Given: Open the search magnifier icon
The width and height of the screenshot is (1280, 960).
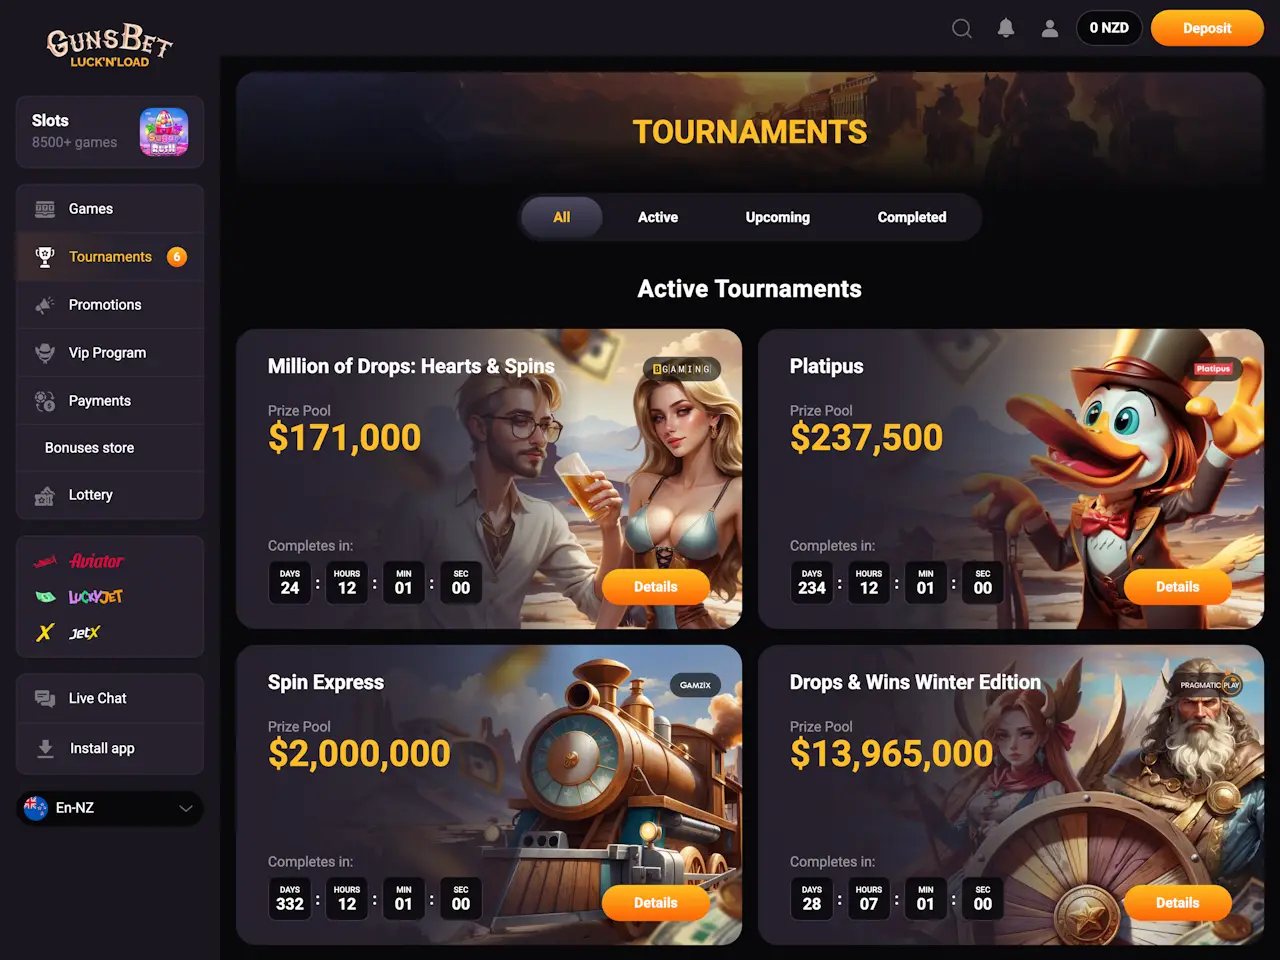Looking at the screenshot, I should 962,28.
